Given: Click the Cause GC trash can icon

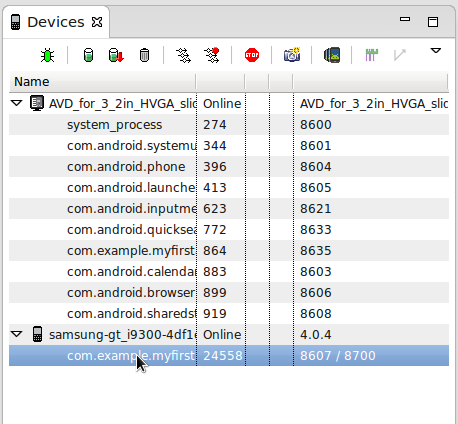Looking at the screenshot, I should 144,55.
